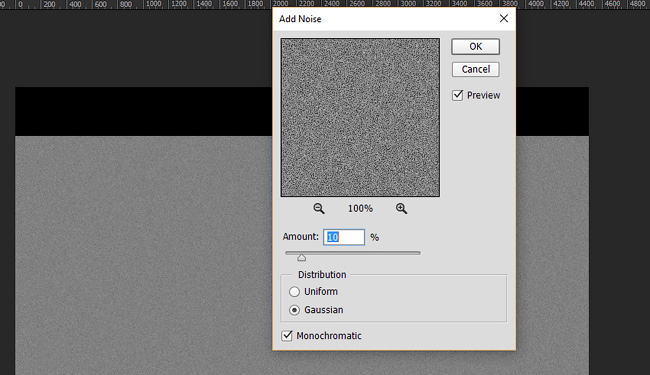Click the Amount slider track
The image size is (650, 375).
353,252
